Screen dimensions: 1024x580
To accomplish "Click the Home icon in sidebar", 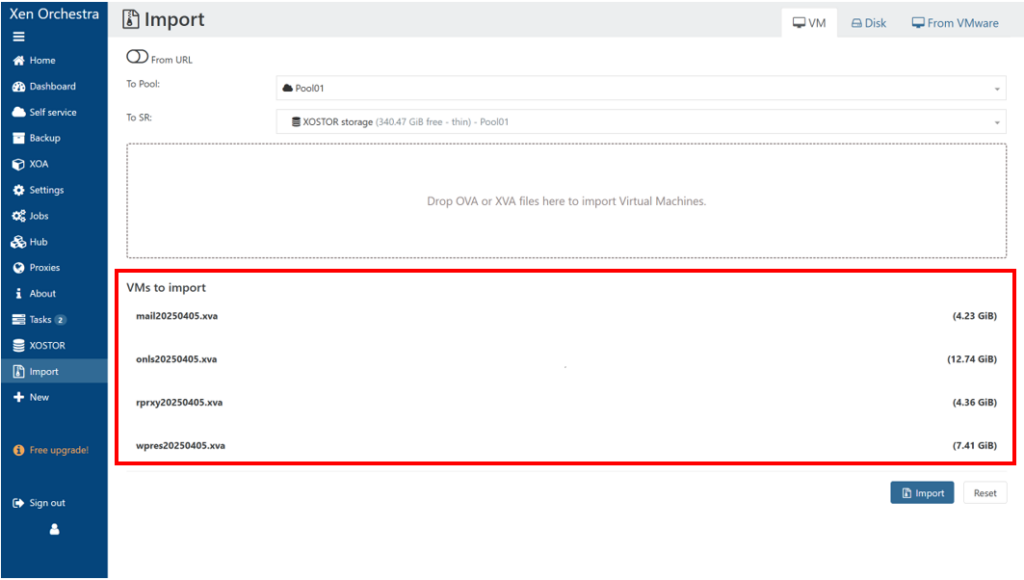I will (18, 61).
